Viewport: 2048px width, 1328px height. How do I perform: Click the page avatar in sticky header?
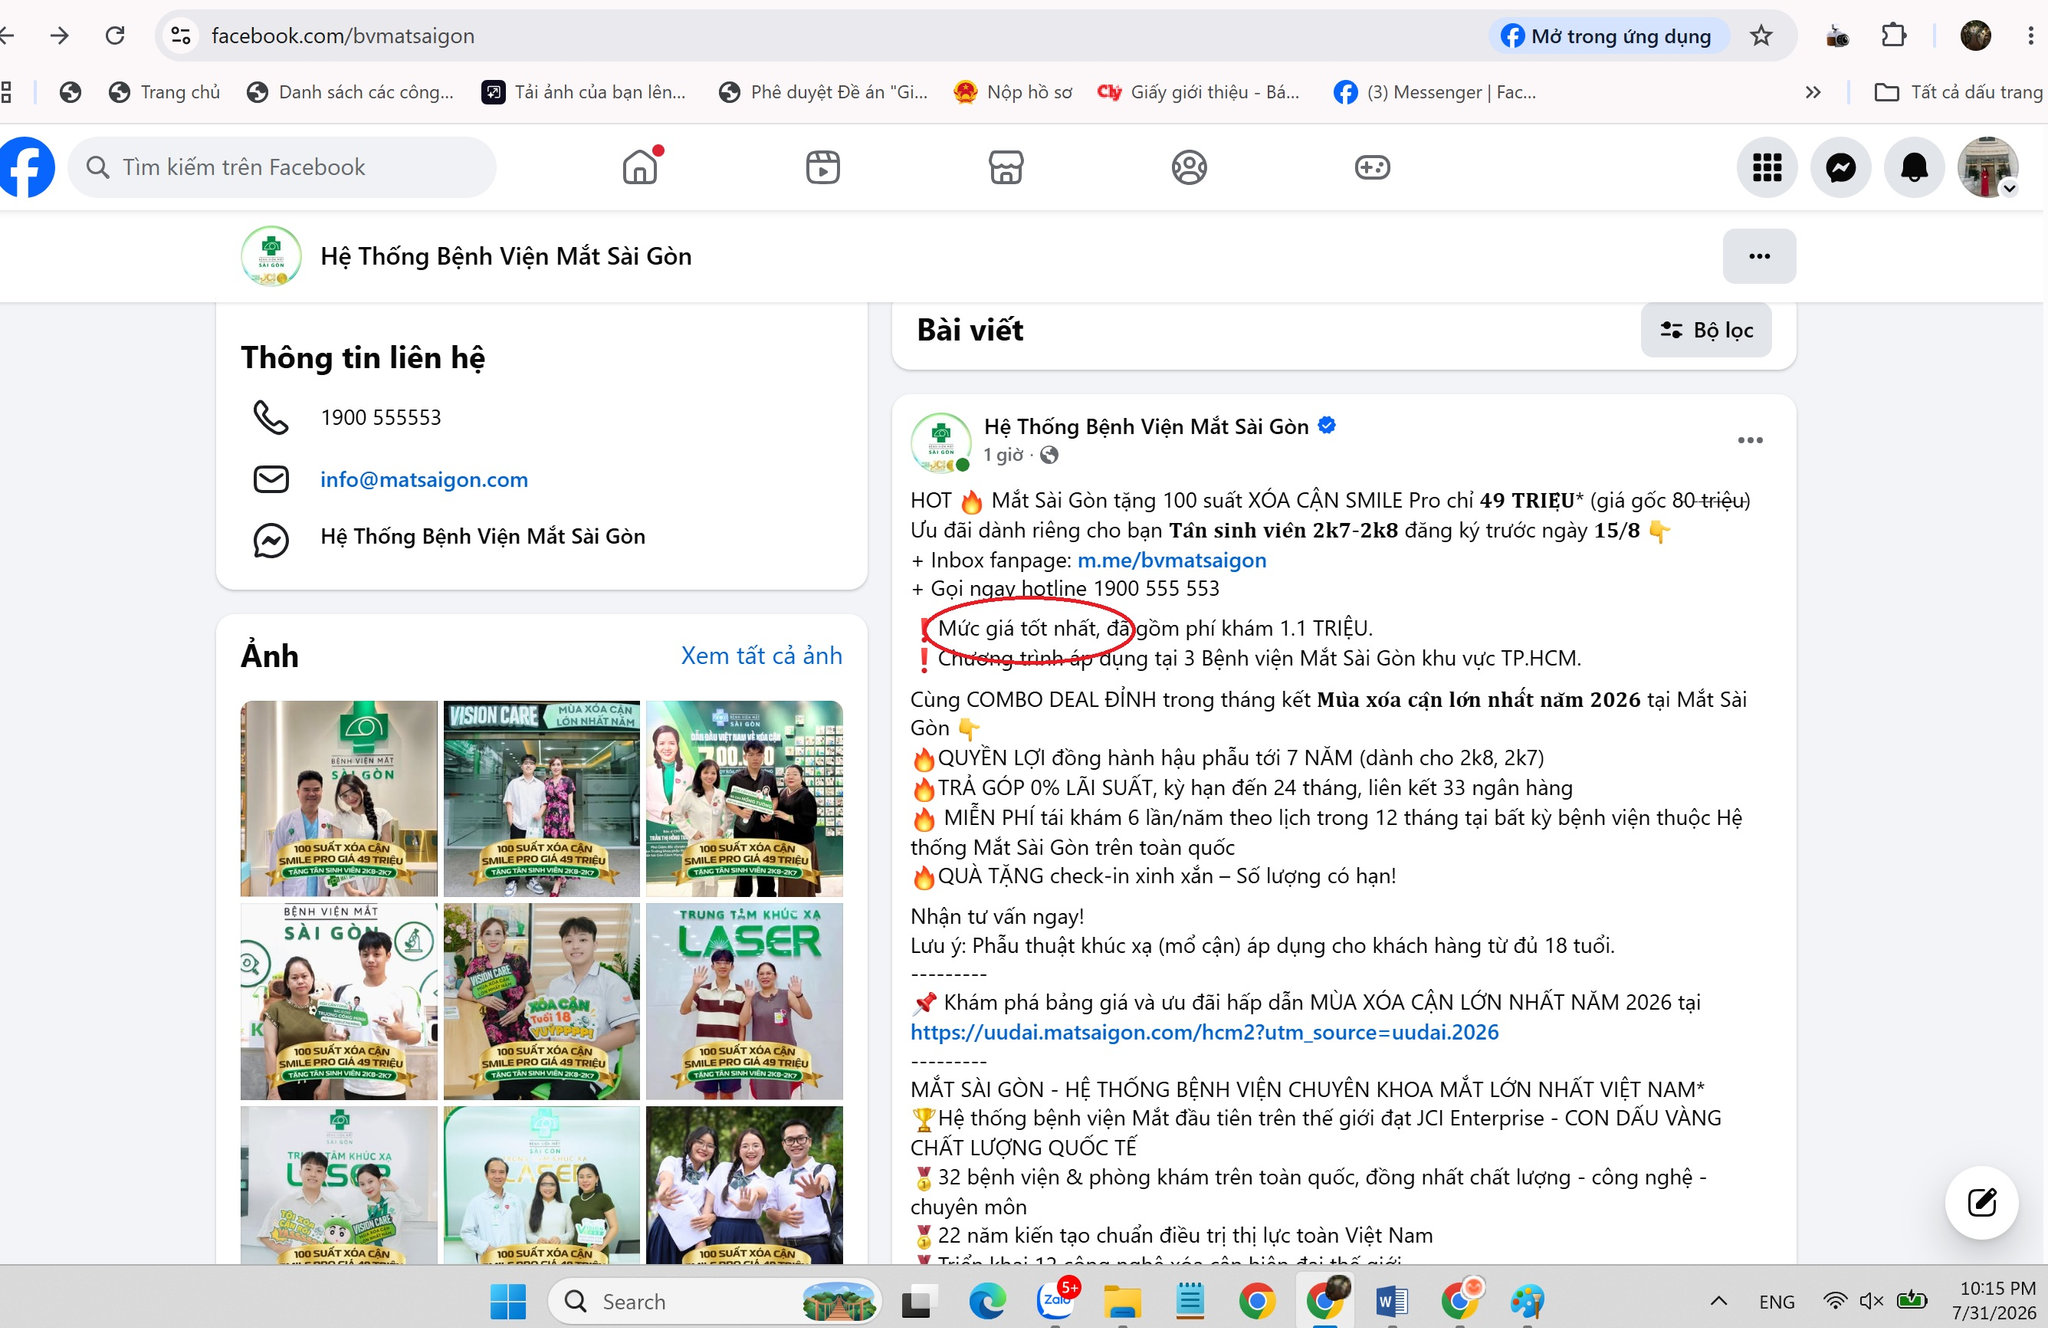[x=271, y=256]
